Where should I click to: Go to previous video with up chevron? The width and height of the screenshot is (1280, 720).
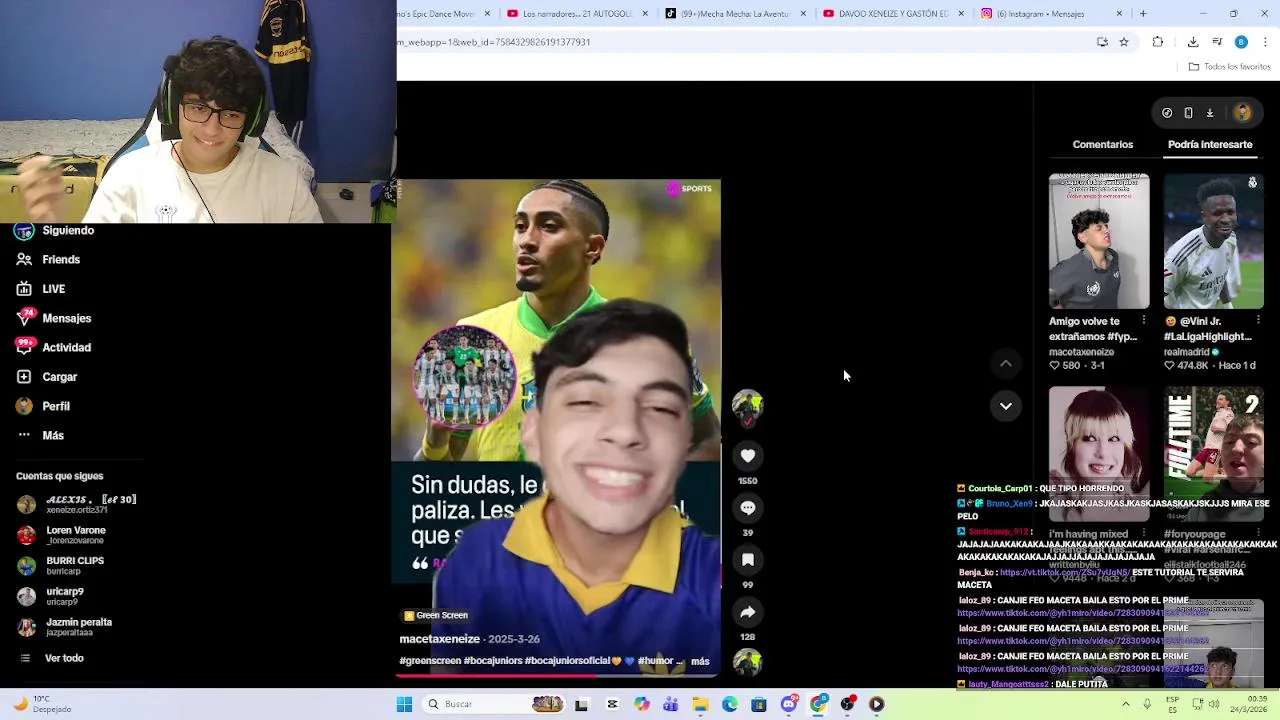[1005, 364]
